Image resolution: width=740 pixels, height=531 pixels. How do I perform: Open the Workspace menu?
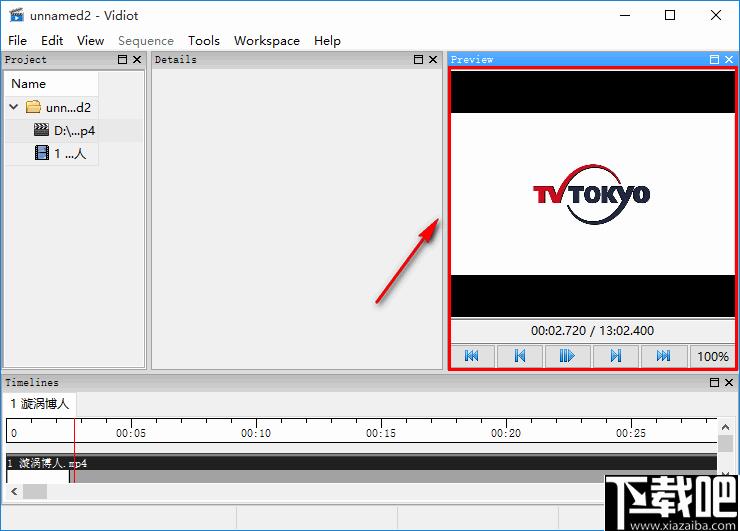click(267, 41)
